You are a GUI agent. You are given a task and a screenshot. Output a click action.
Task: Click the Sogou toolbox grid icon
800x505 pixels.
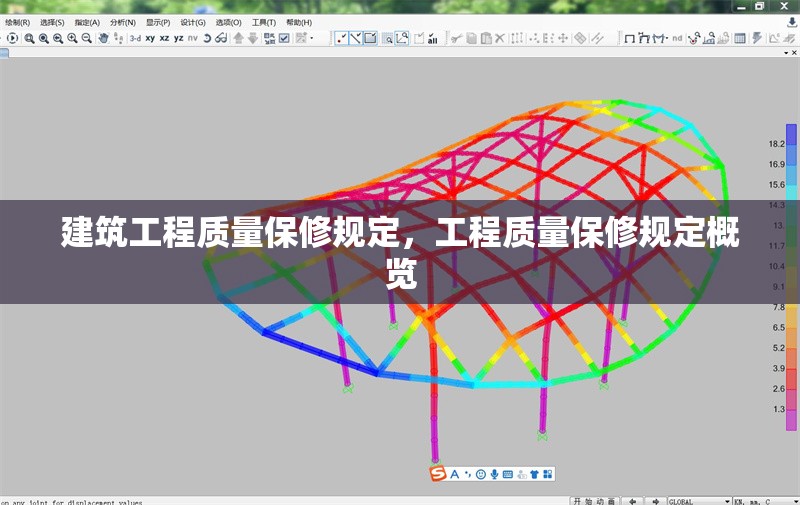pyautogui.click(x=548, y=474)
